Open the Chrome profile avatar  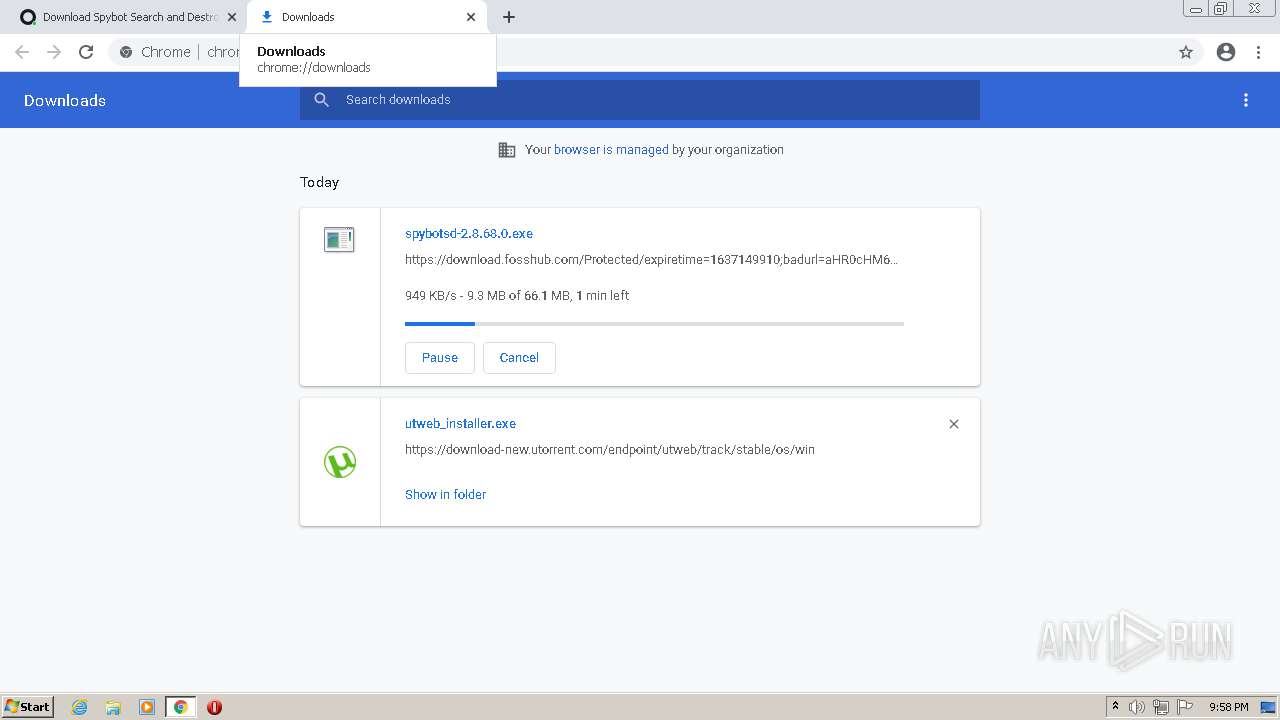[1226, 52]
